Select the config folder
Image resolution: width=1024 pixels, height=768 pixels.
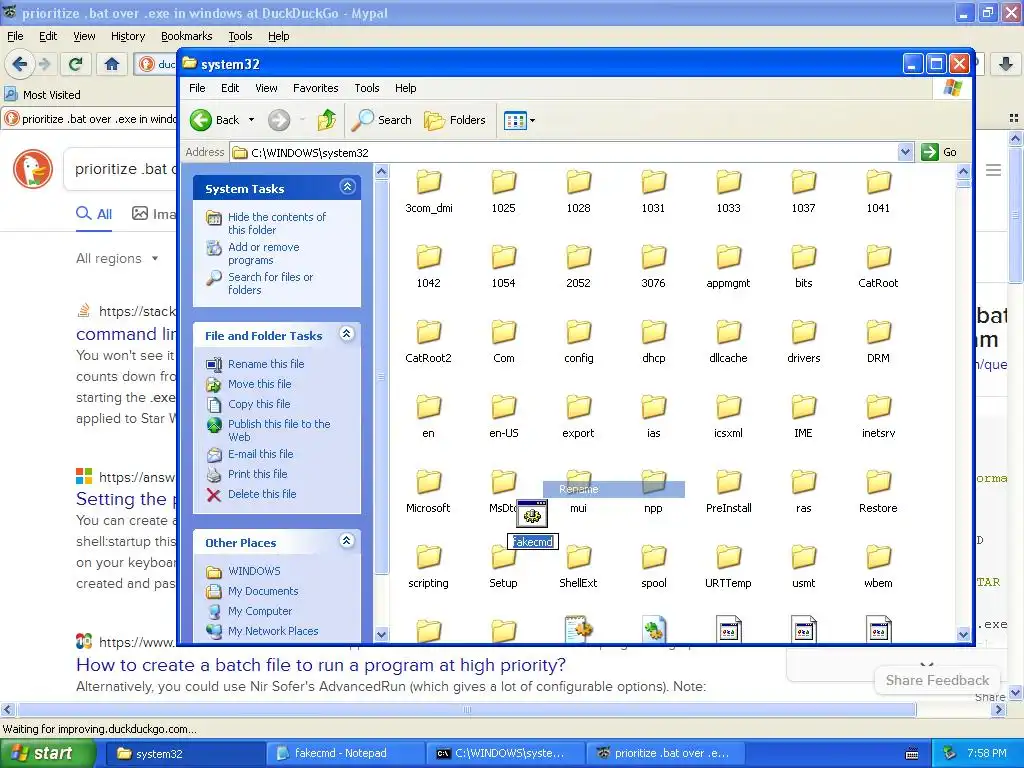578,342
